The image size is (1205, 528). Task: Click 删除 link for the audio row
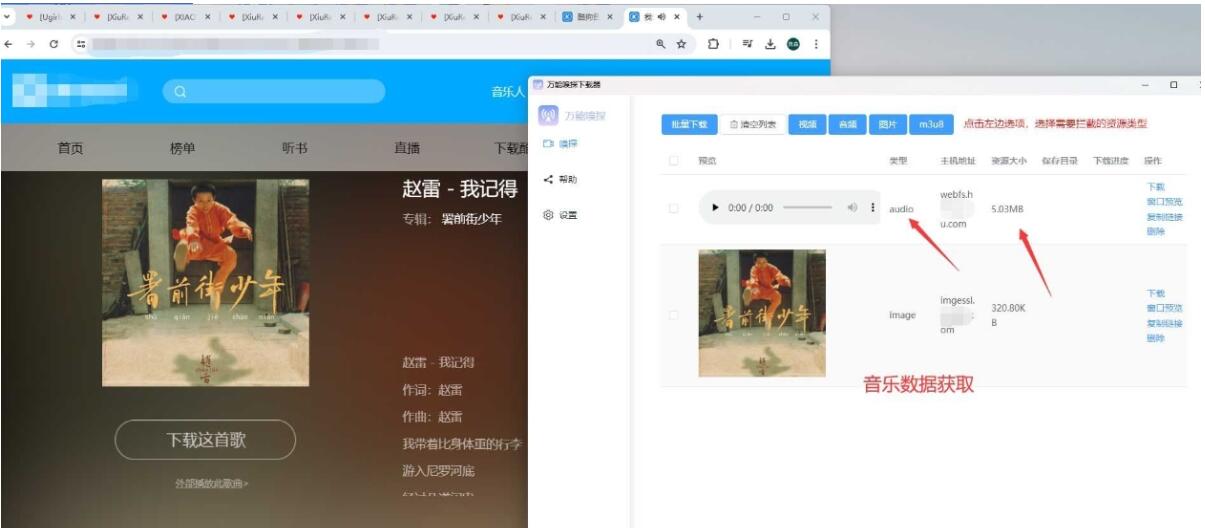coord(1155,232)
